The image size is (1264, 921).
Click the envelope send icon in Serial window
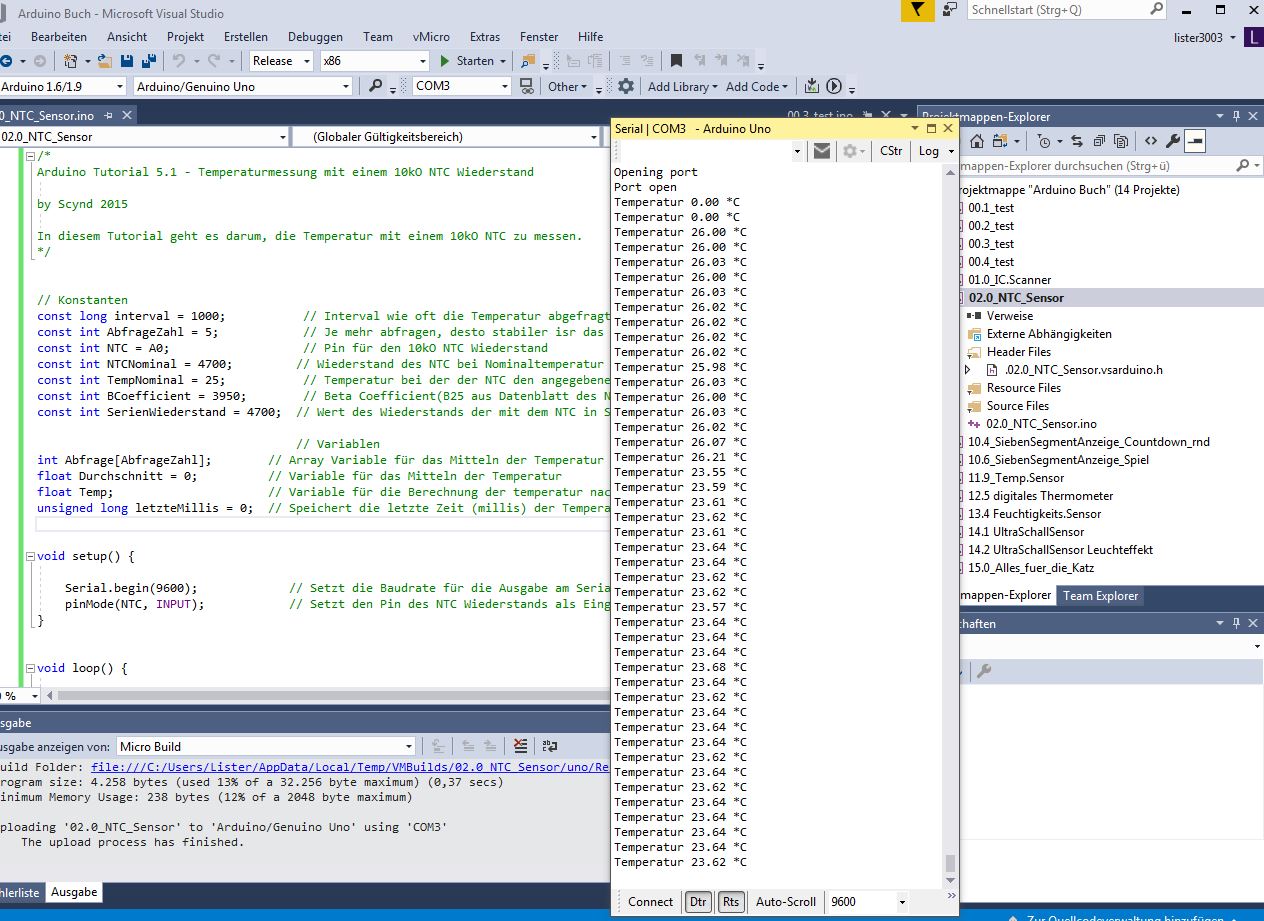822,151
